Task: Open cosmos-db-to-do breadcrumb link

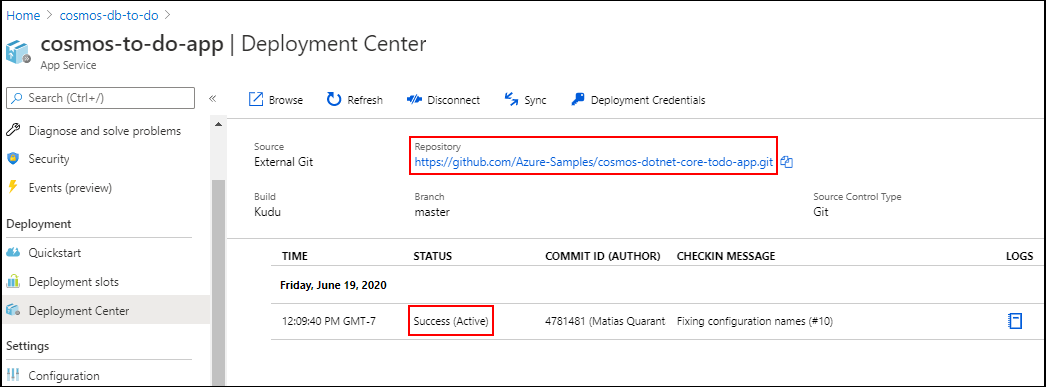Action: 109,15
